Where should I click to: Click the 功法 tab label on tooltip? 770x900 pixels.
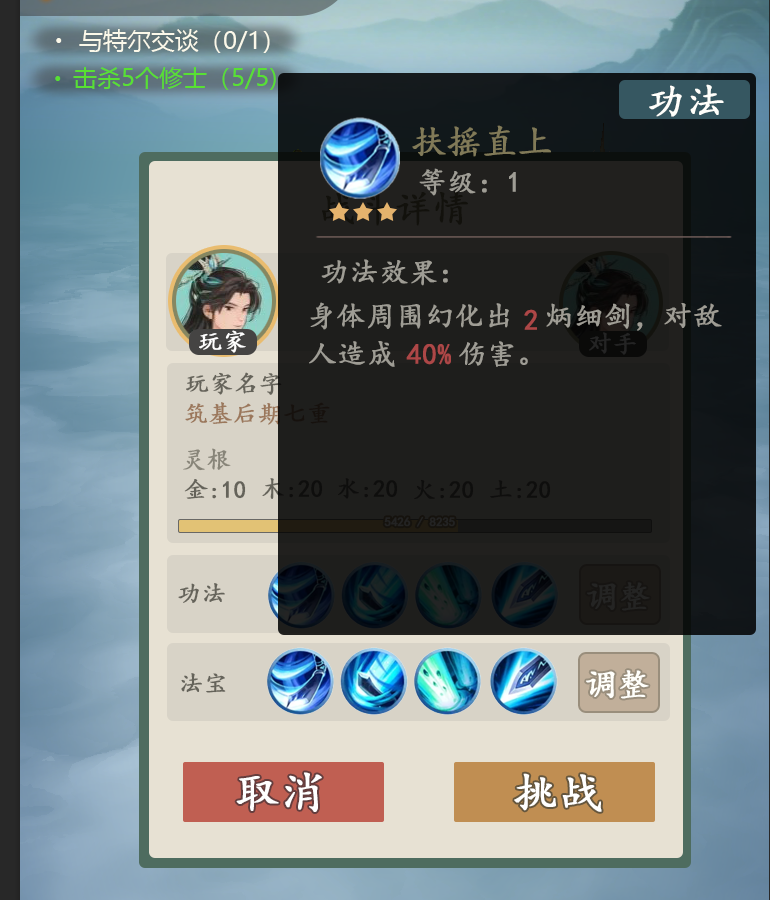(x=684, y=100)
